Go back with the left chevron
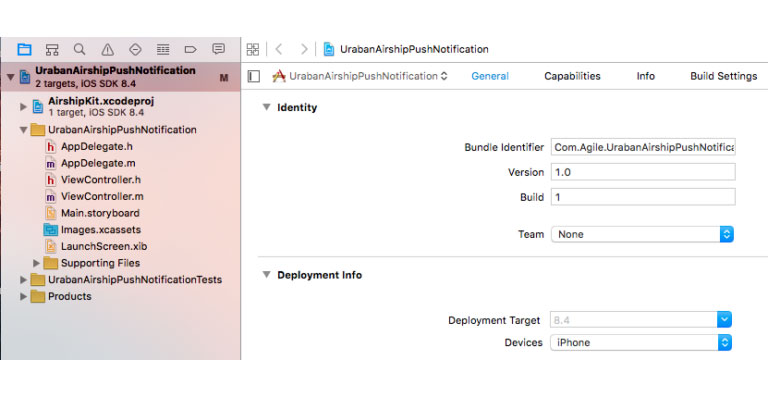The image size is (768, 401). (279, 49)
